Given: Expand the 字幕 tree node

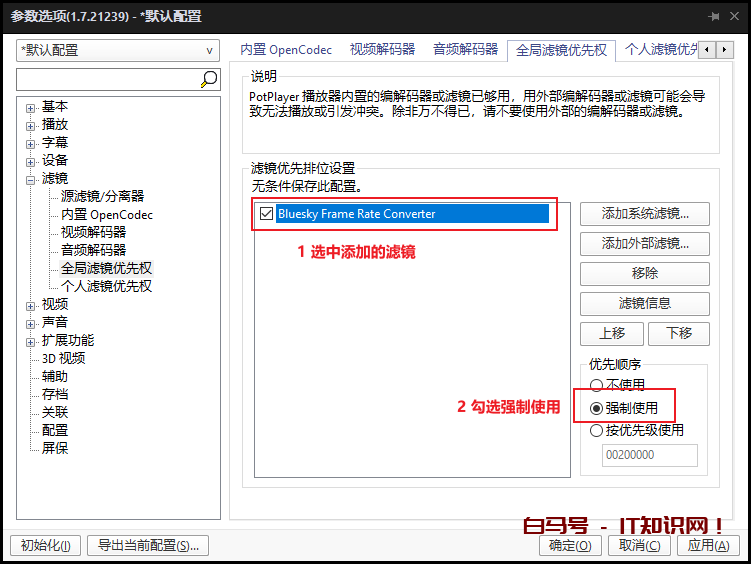Looking at the screenshot, I should pos(31,143).
